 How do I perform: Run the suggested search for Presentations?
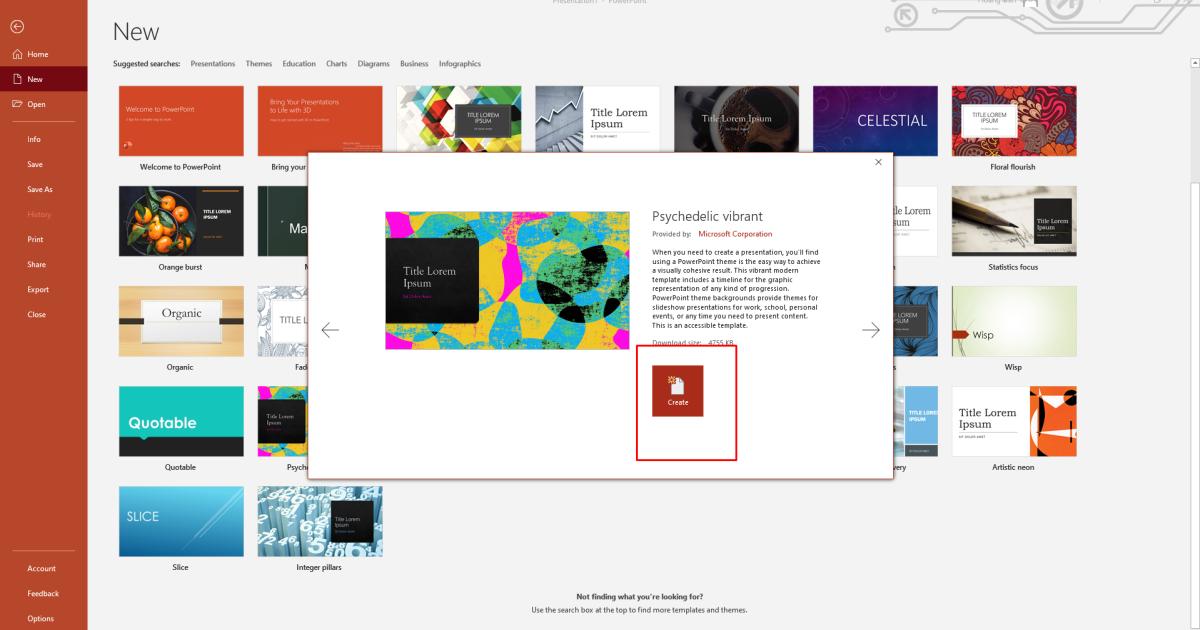pyautogui.click(x=212, y=63)
